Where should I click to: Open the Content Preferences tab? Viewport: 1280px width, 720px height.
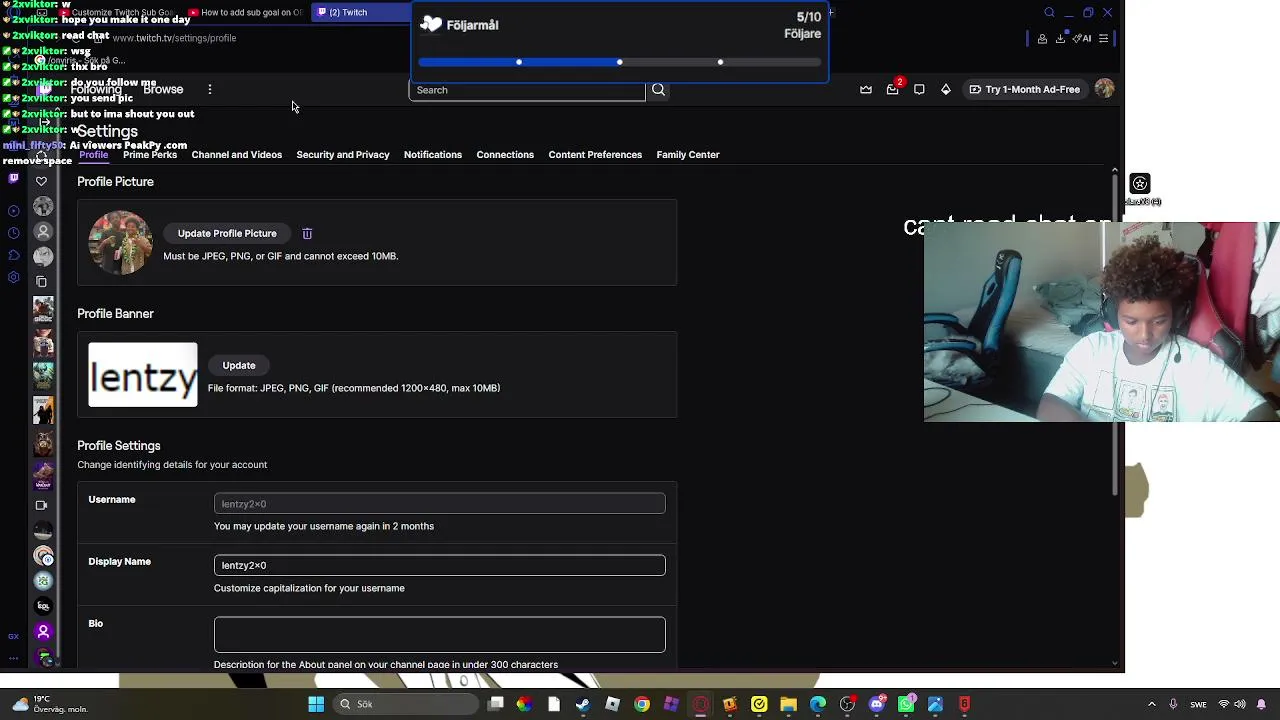coord(595,155)
